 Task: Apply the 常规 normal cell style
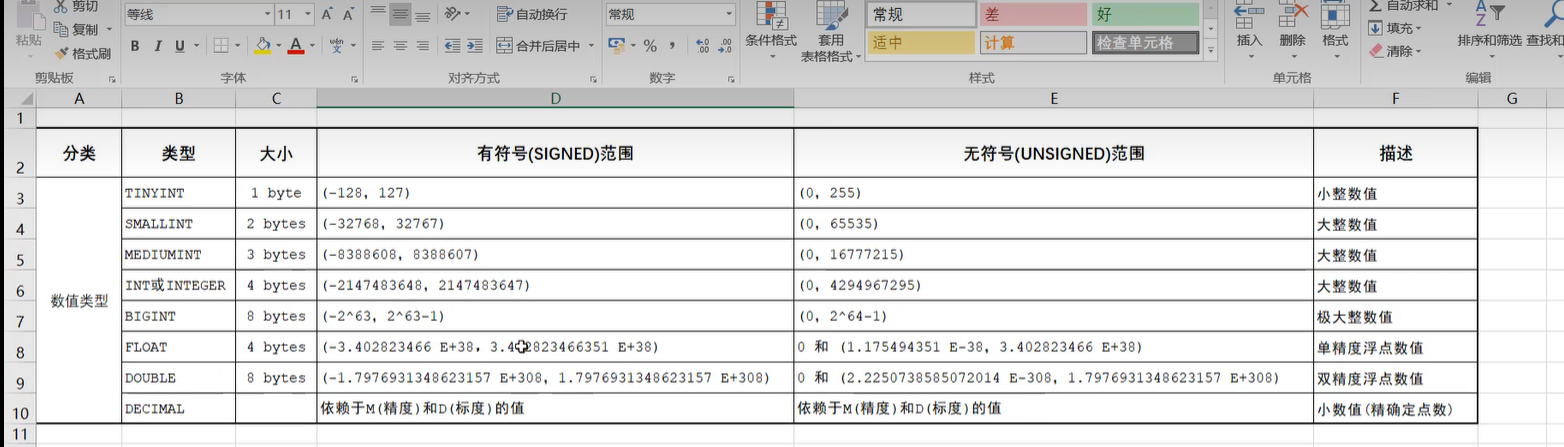pyautogui.click(x=921, y=14)
